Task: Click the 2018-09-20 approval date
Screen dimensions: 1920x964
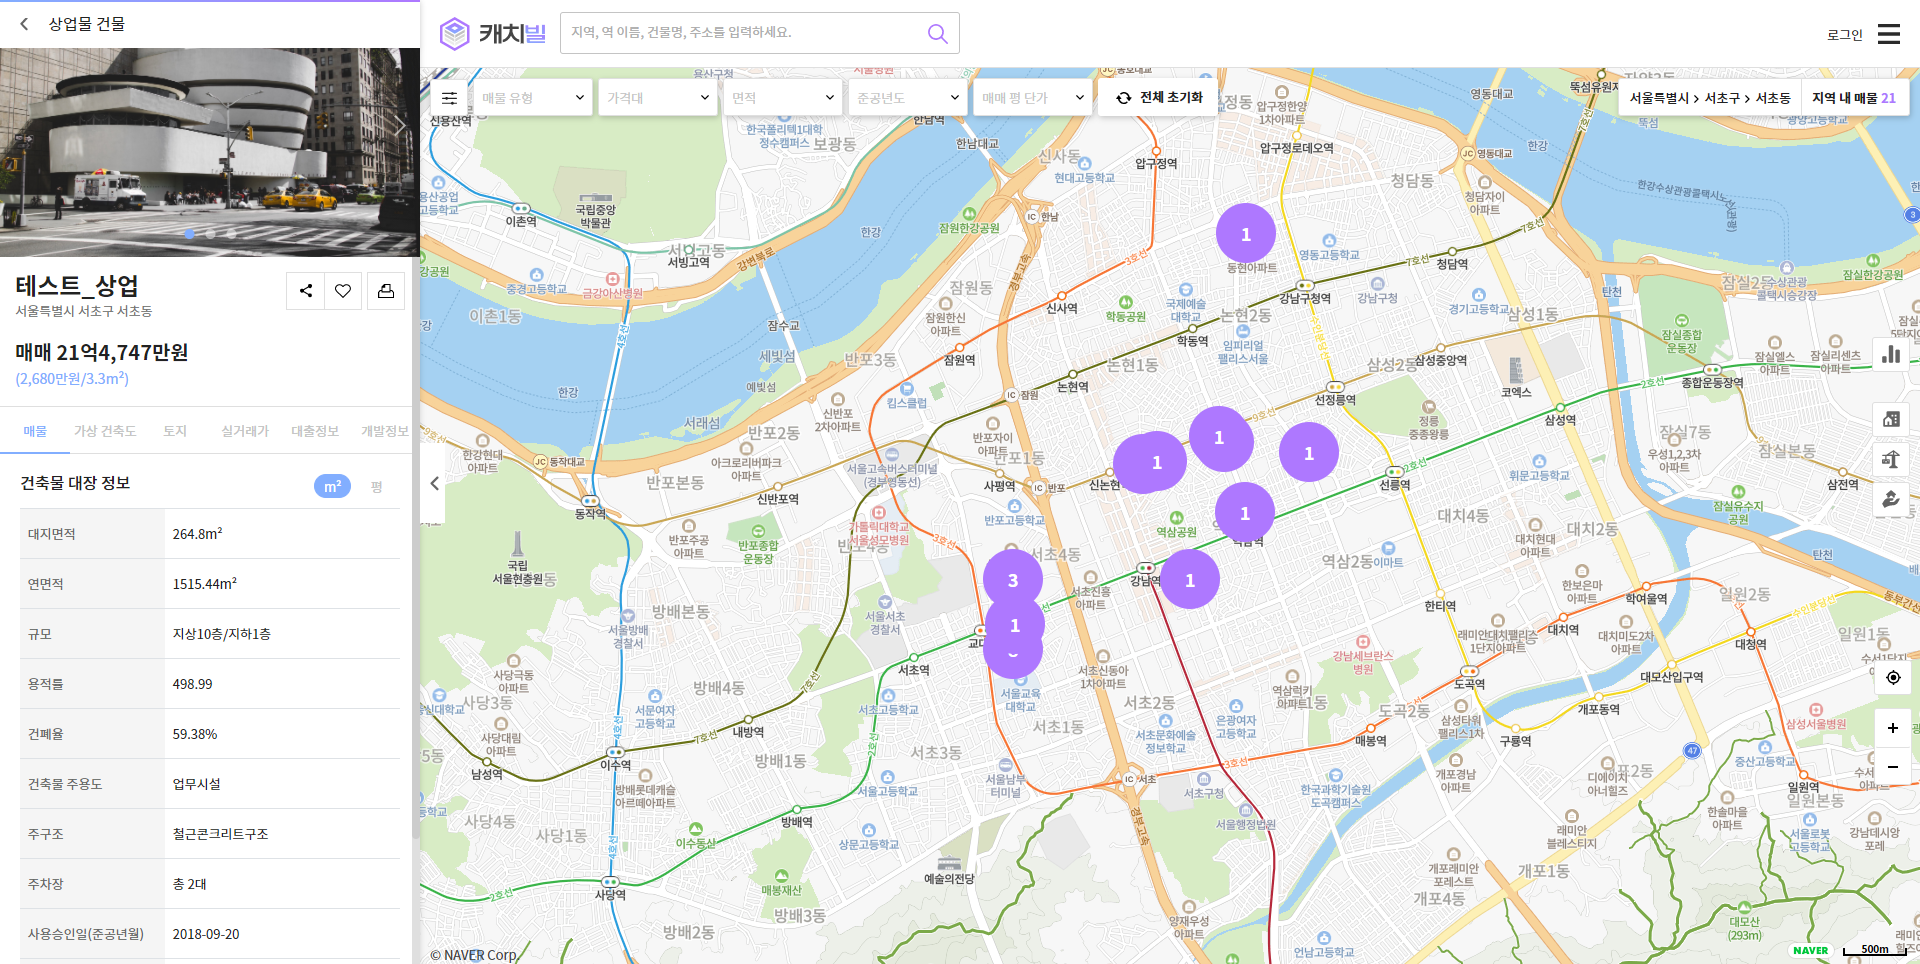Action: click(205, 934)
